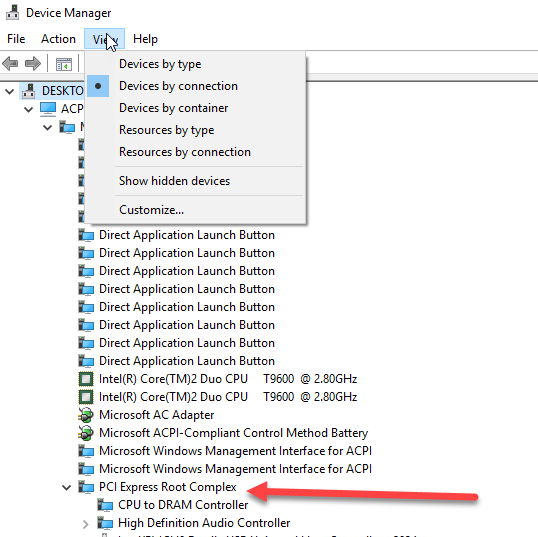538x537 pixels.
Task: Choose Devices by container
Action: click(195, 108)
